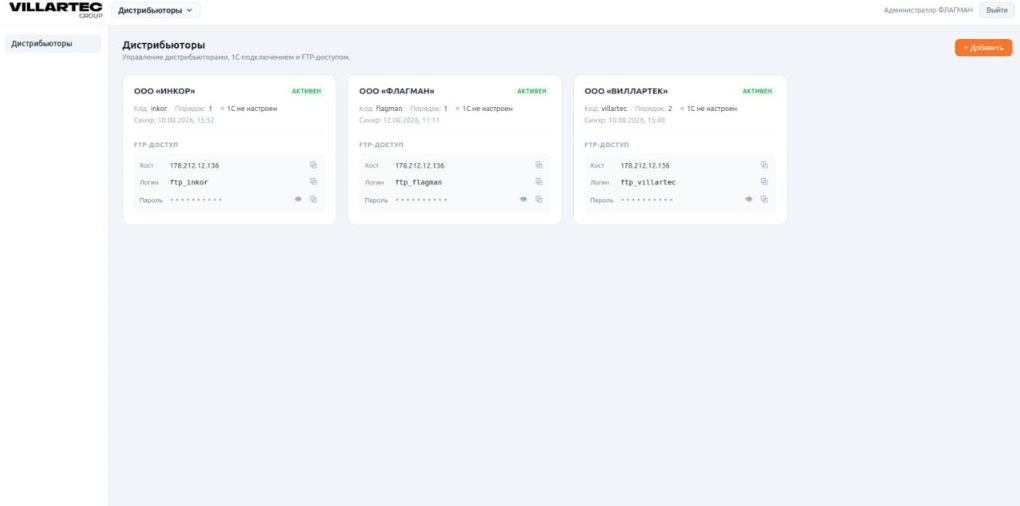Viewport: 1020px width, 506px height.
Task: Open the ООО «ИНКОР» distributor card title
Action: [165, 91]
